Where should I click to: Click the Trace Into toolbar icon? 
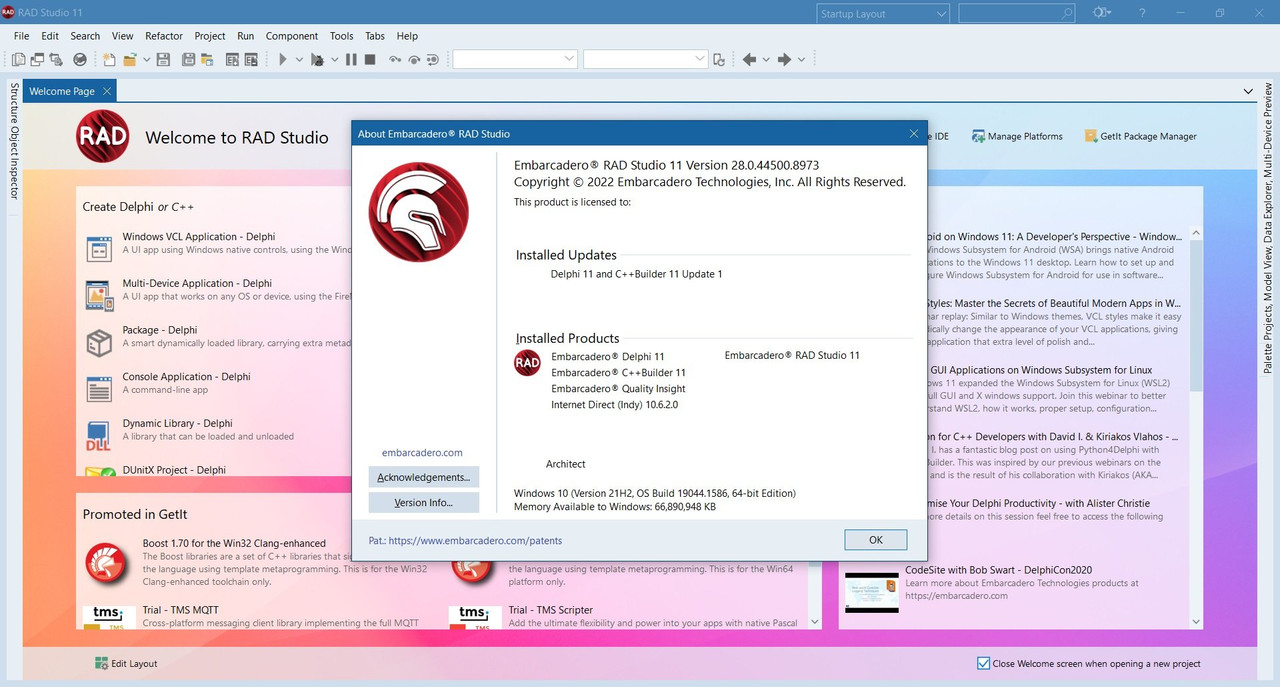(x=395, y=60)
